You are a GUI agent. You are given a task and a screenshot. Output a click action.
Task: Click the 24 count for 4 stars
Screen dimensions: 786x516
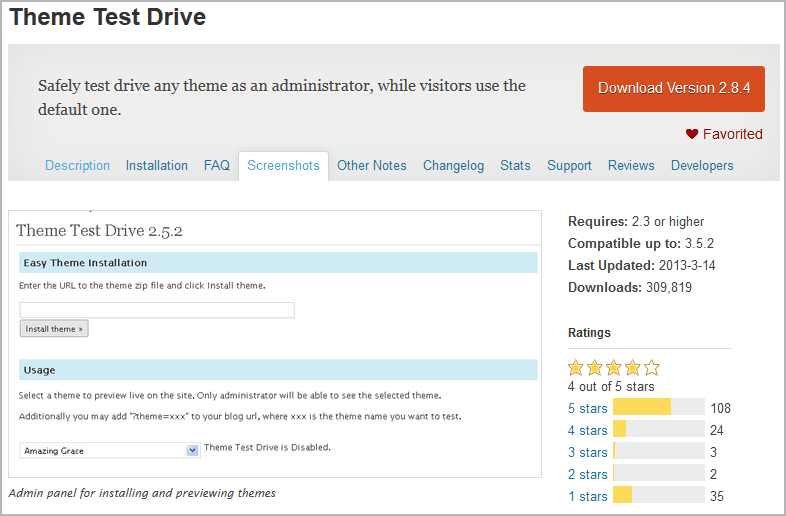tap(717, 430)
